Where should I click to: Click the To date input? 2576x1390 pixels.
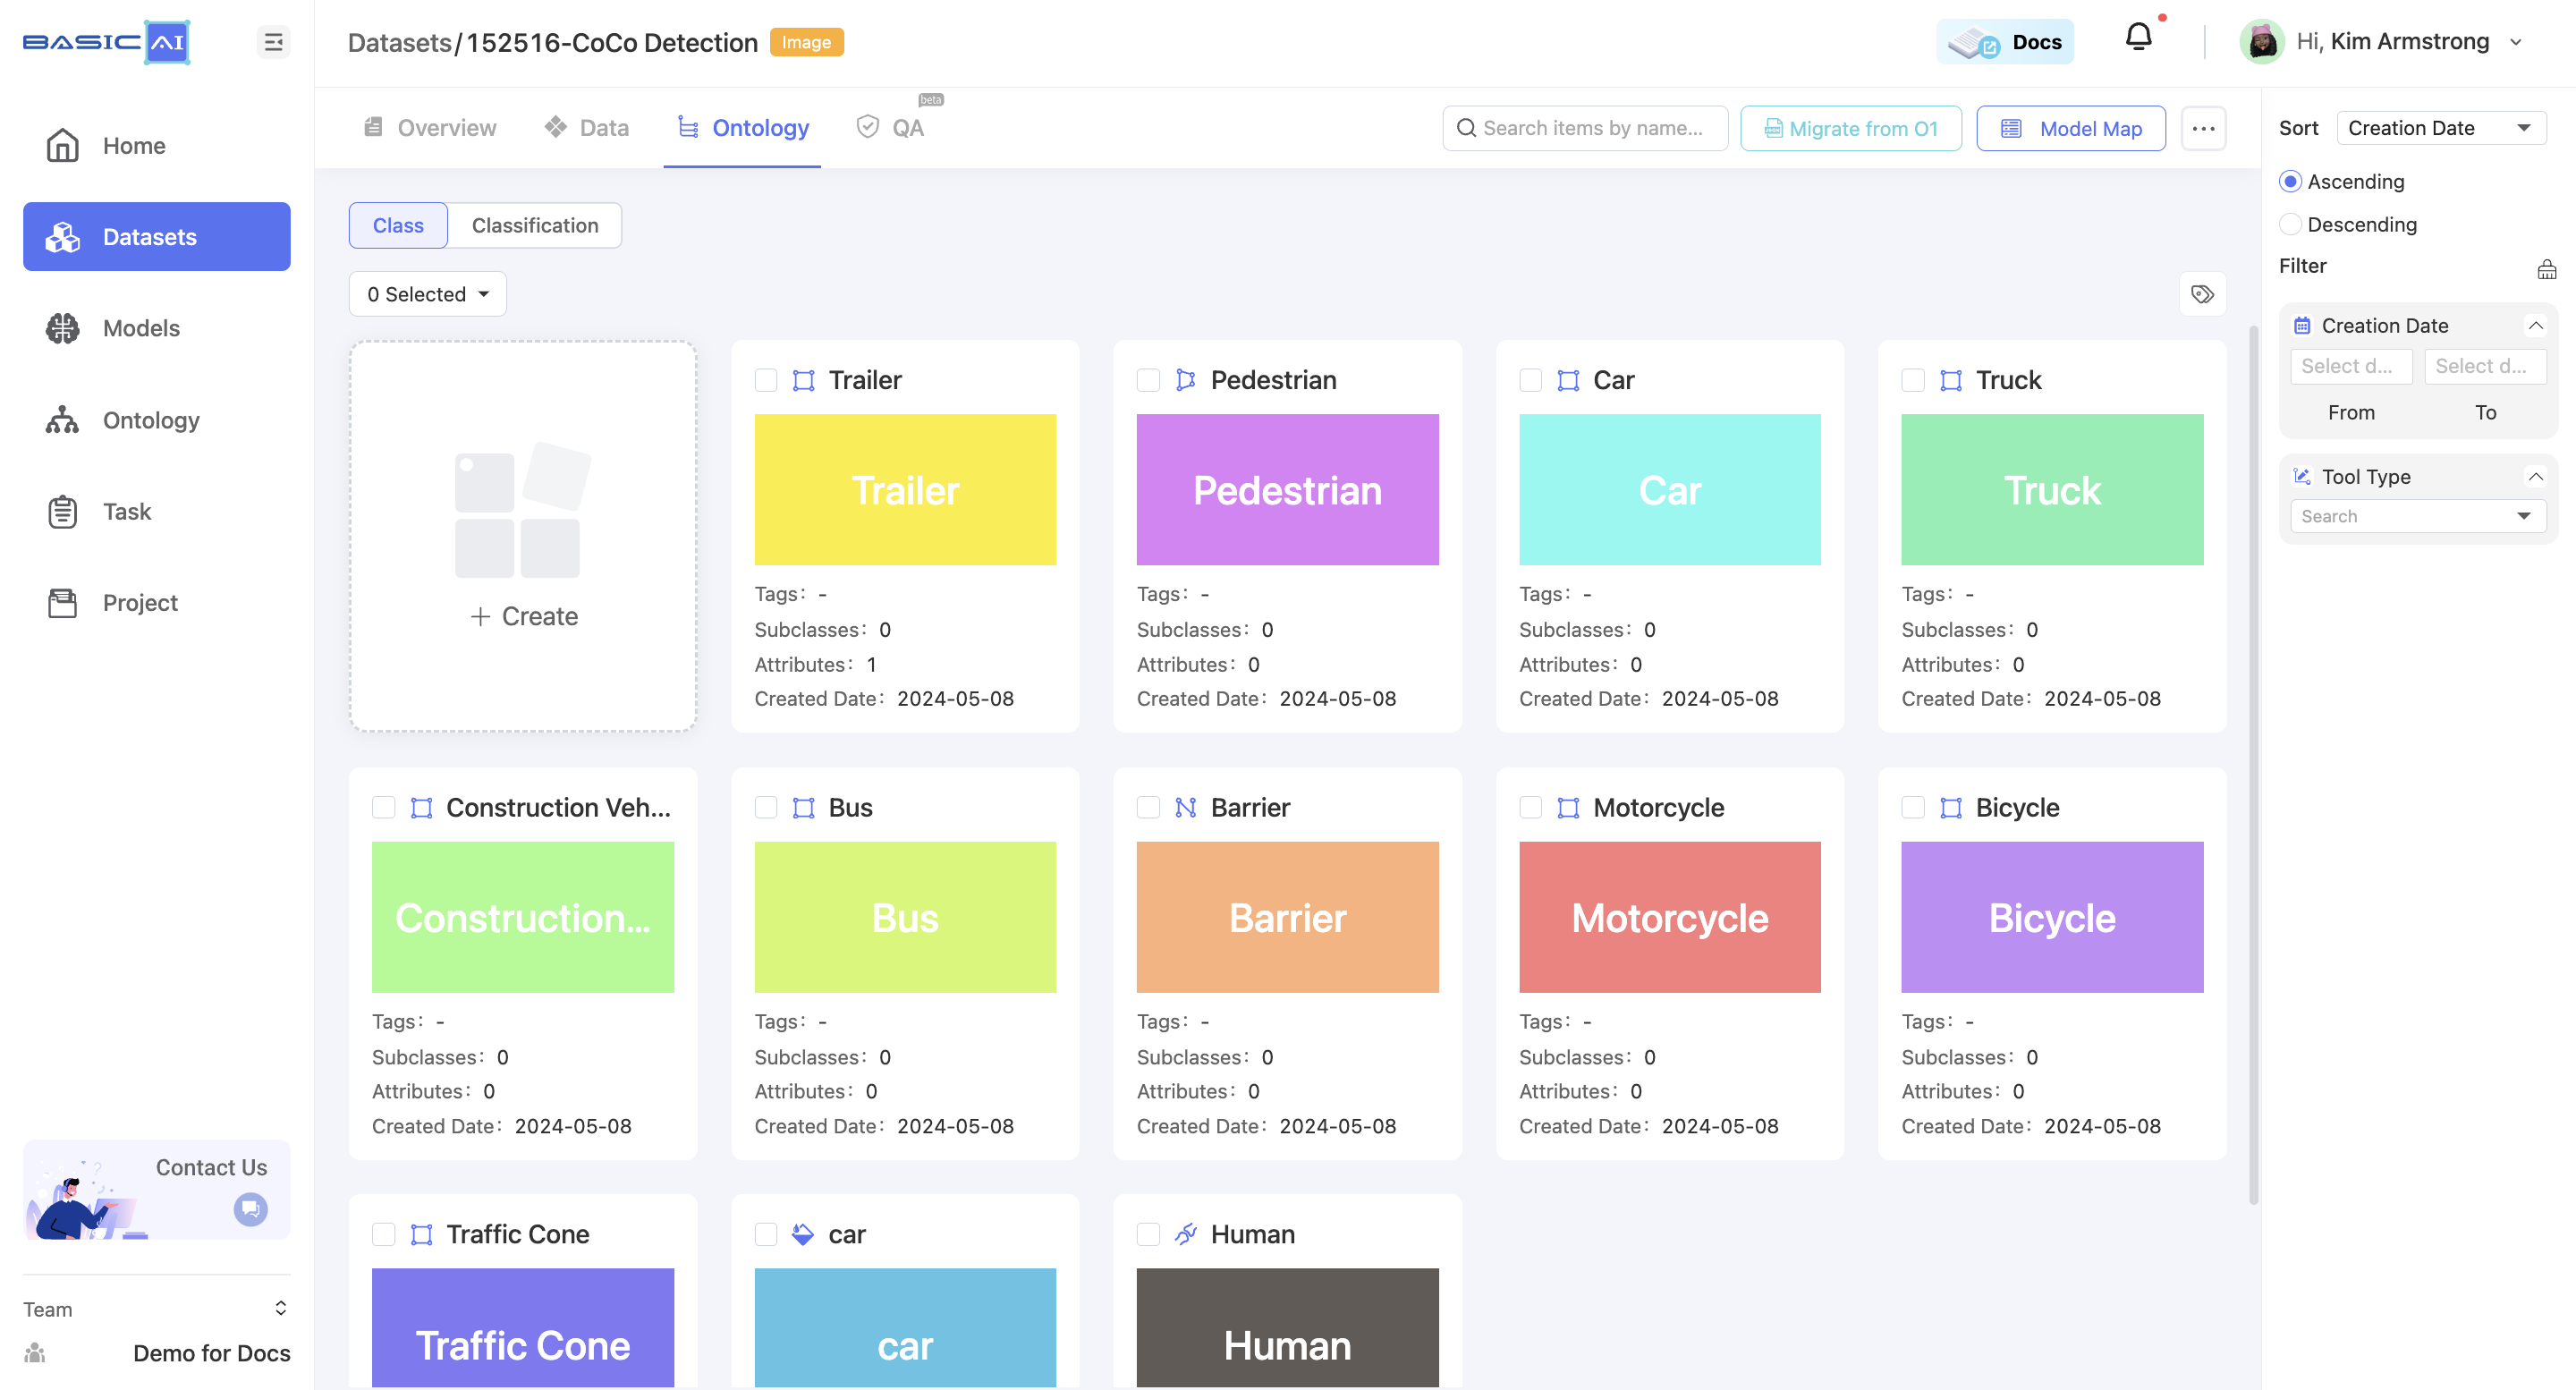(x=2485, y=366)
